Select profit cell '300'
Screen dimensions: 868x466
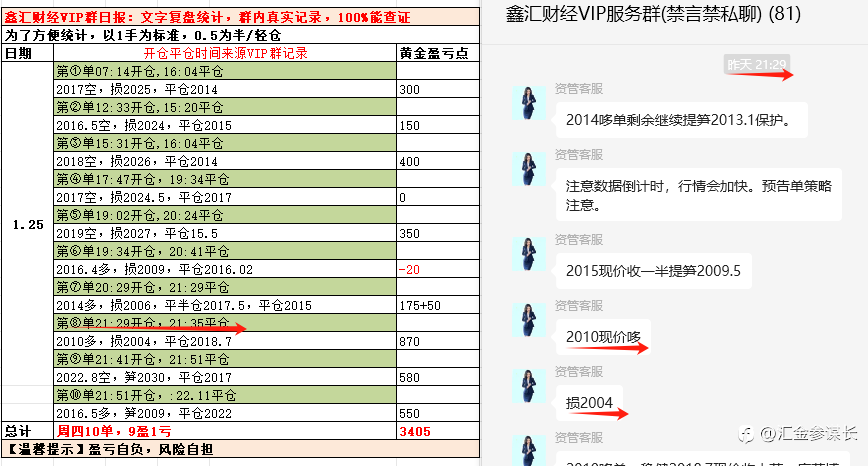(438, 89)
